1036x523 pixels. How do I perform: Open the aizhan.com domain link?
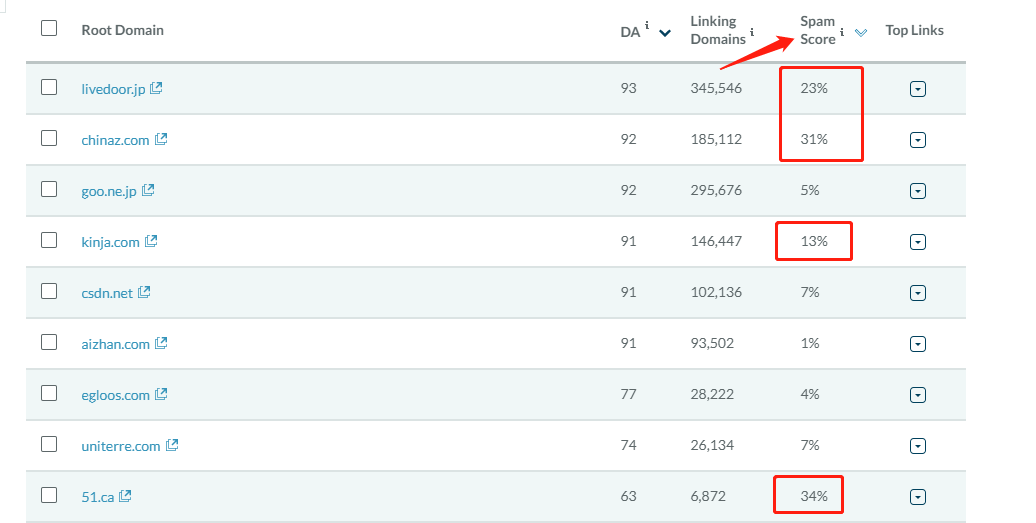point(115,344)
